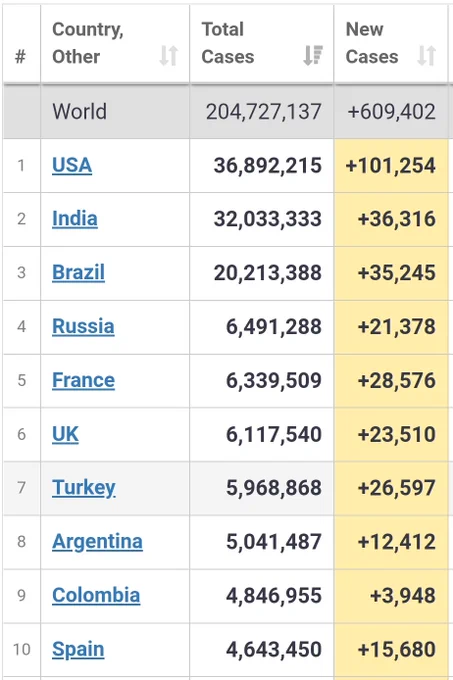Image resolution: width=453 pixels, height=680 pixels.
Task: Sort by the New Cases column arrows
Action: (x=427, y=56)
